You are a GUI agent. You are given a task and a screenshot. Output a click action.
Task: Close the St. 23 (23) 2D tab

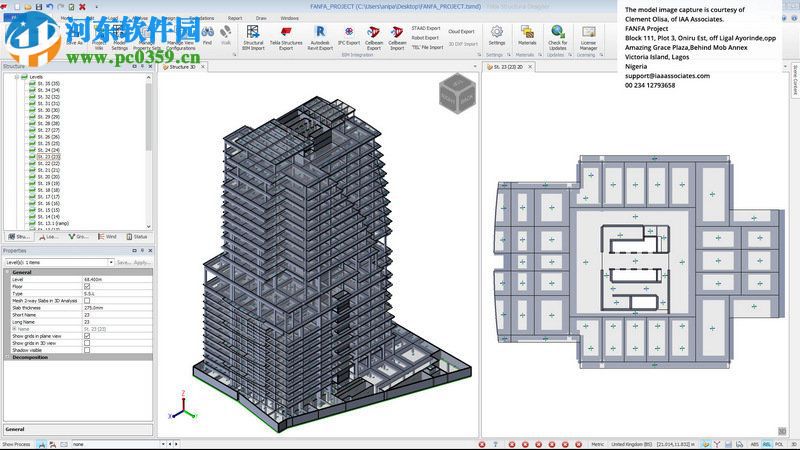pos(530,67)
